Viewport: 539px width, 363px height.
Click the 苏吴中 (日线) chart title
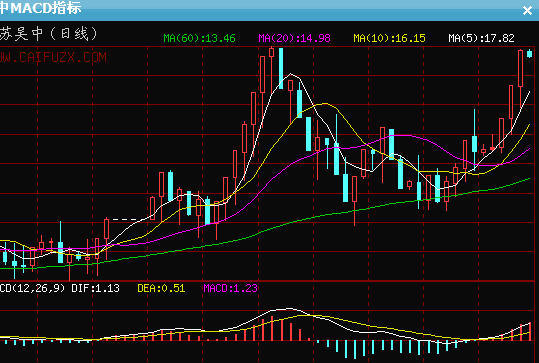tap(49, 34)
